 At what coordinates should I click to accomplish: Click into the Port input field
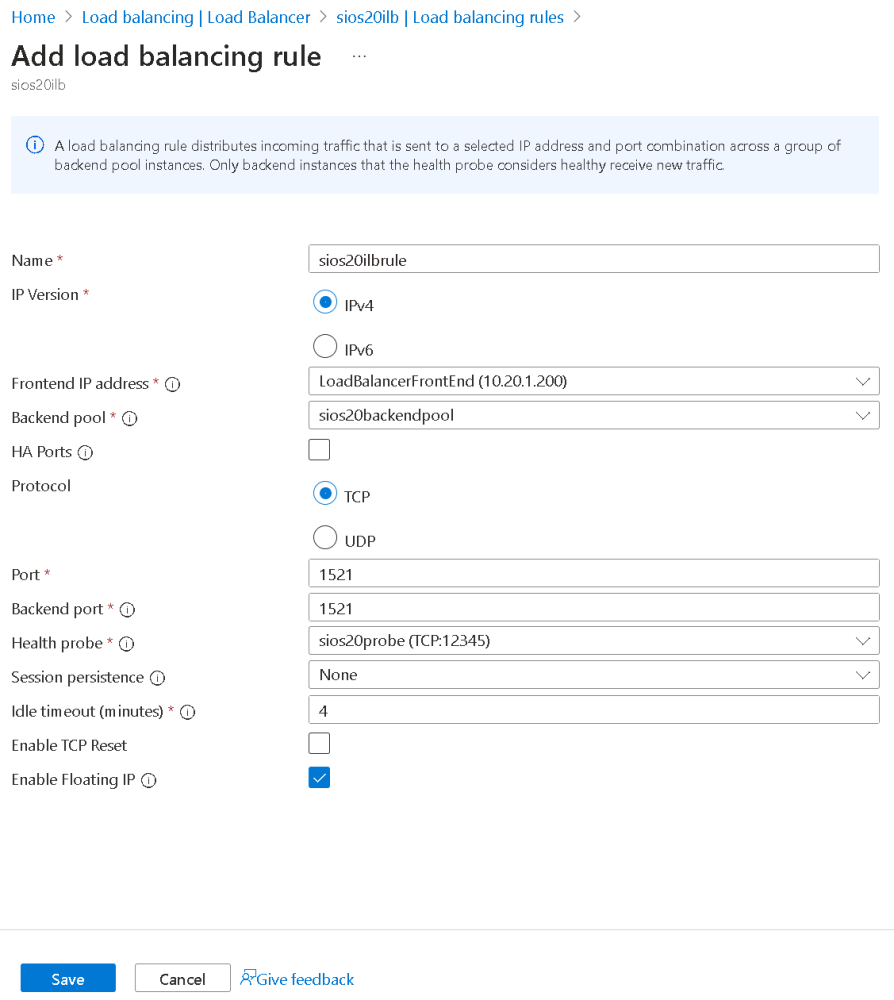(x=593, y=573)
